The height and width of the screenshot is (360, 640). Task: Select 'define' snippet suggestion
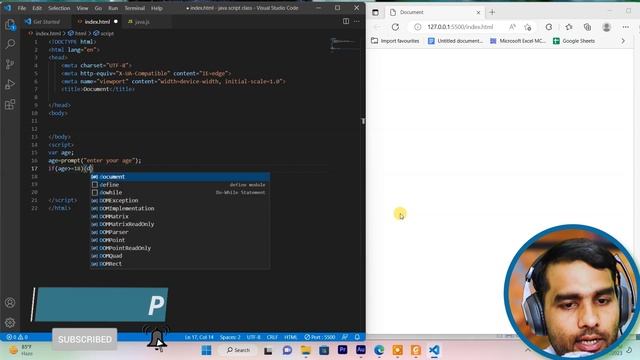point(180,184)
